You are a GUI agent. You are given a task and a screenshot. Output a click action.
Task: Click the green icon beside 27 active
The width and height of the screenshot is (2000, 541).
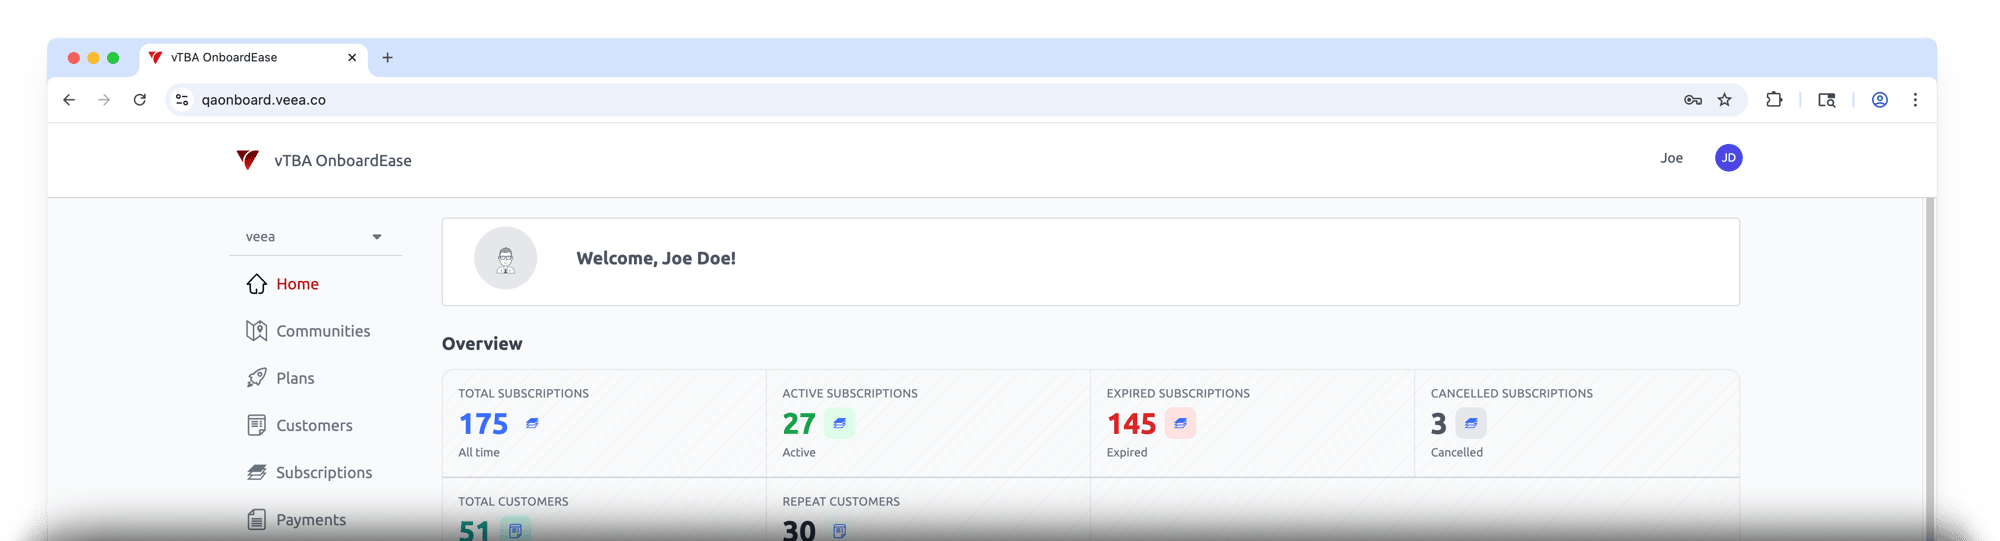(x=840, y=424)
